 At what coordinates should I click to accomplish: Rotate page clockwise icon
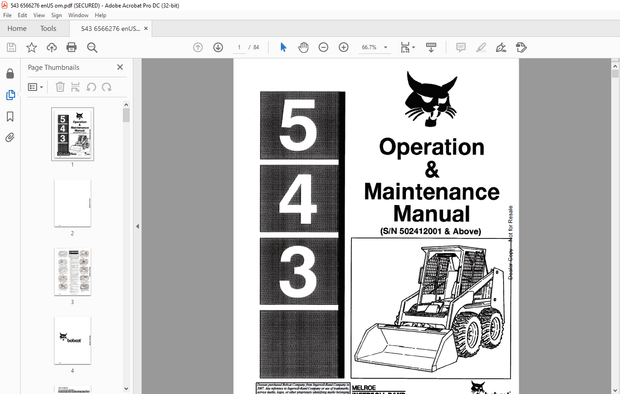(107, 87)
